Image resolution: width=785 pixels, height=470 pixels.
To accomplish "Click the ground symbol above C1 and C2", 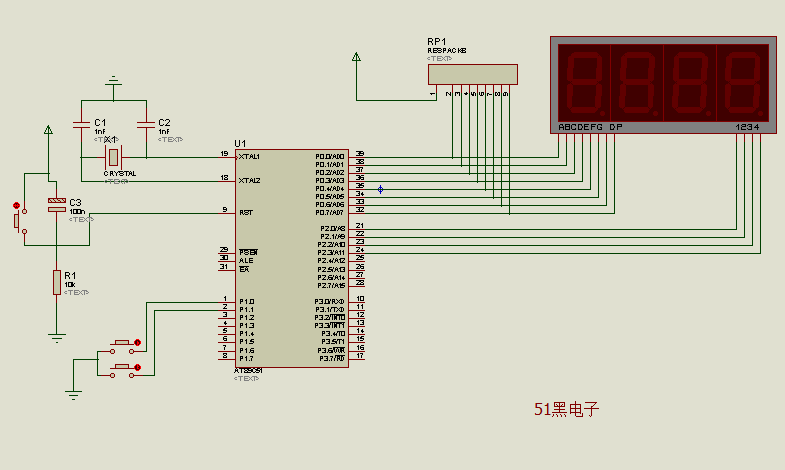I will pos(114,81).
